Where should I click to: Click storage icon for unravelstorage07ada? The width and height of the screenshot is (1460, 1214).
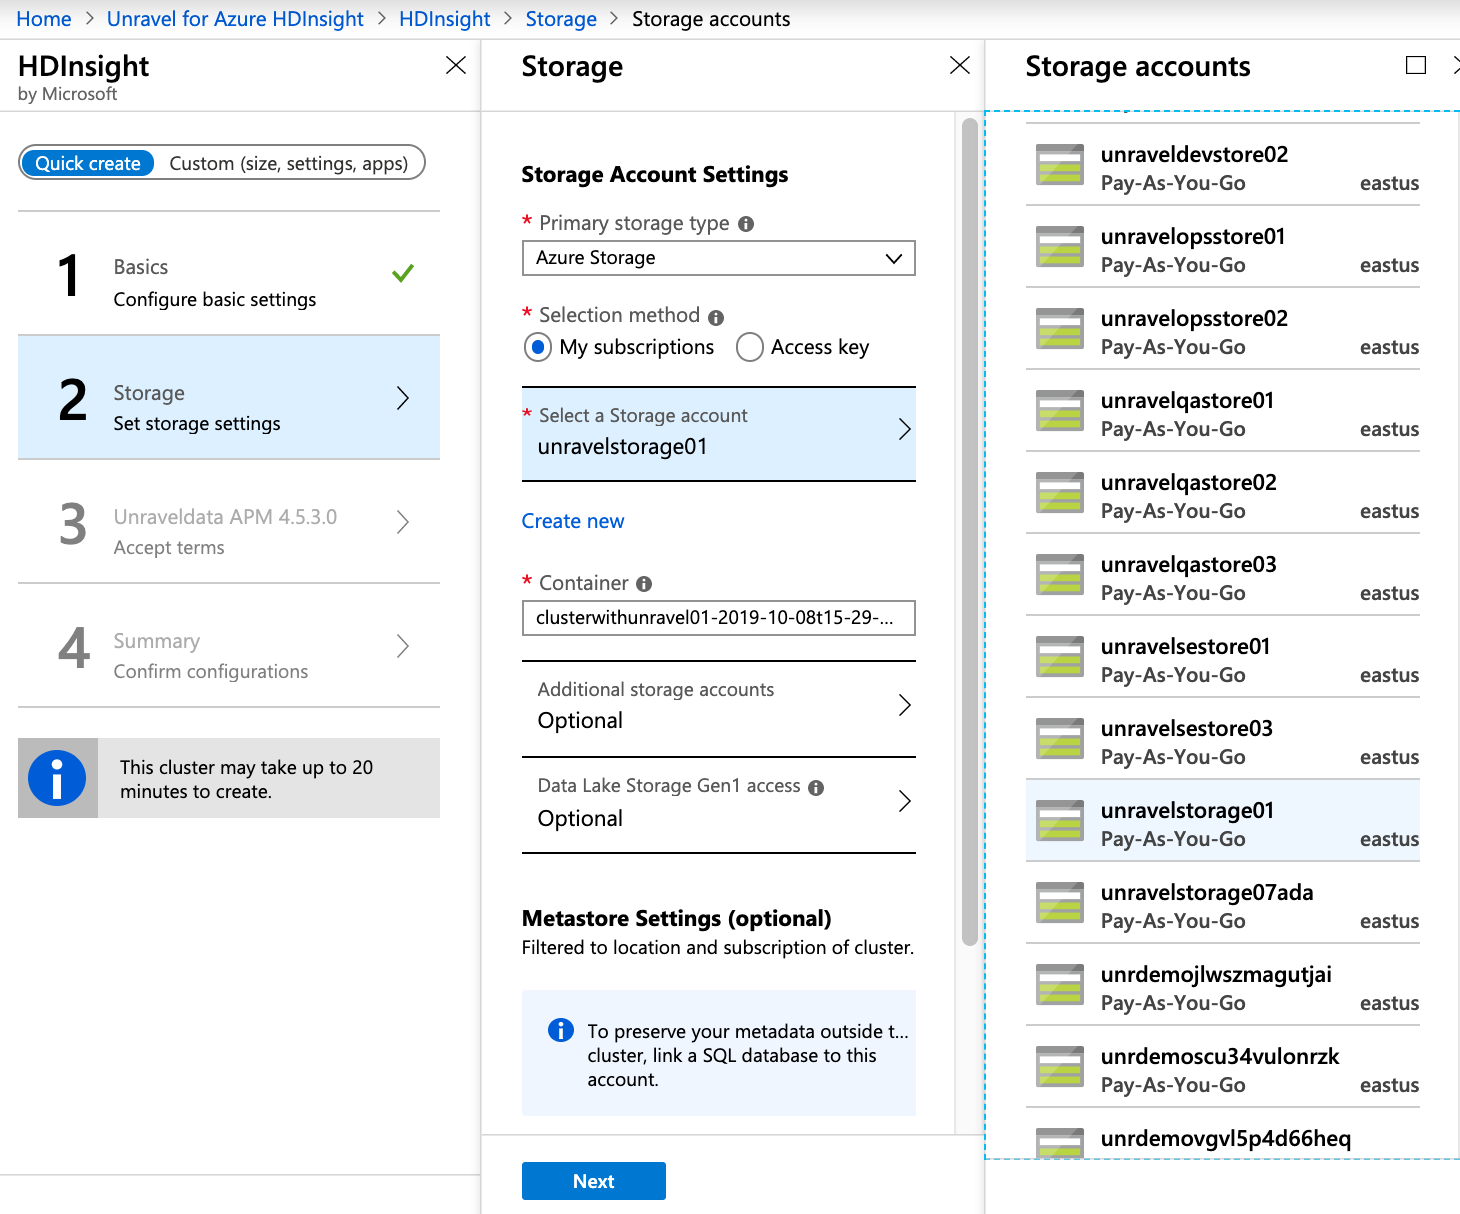click(1060, 903)
